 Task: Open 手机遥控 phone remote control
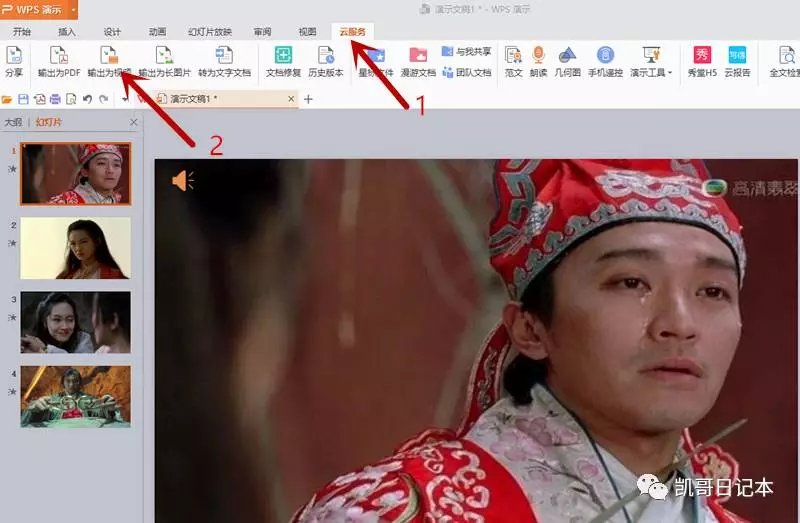tap(605, 61)
